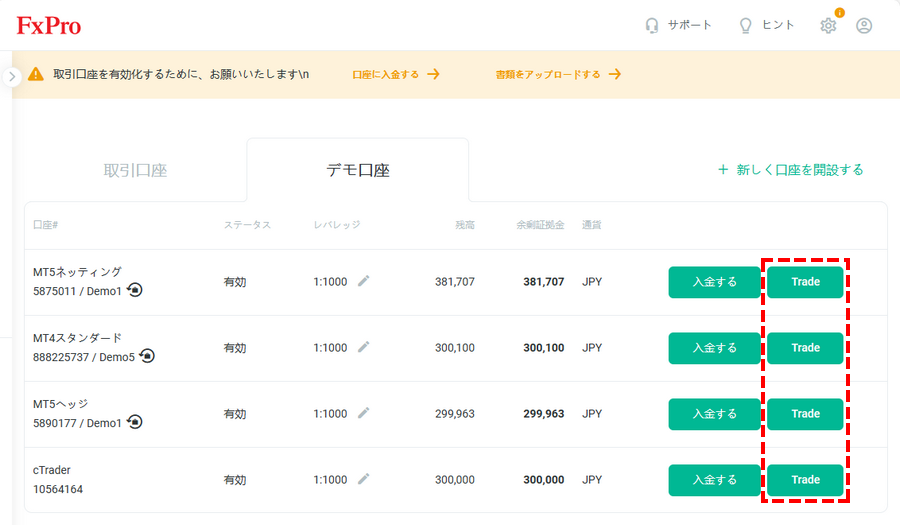This screenshot has width=900, height=525.
Task: Click the レバレッジ column header
Action: click(x=337, y=225)
